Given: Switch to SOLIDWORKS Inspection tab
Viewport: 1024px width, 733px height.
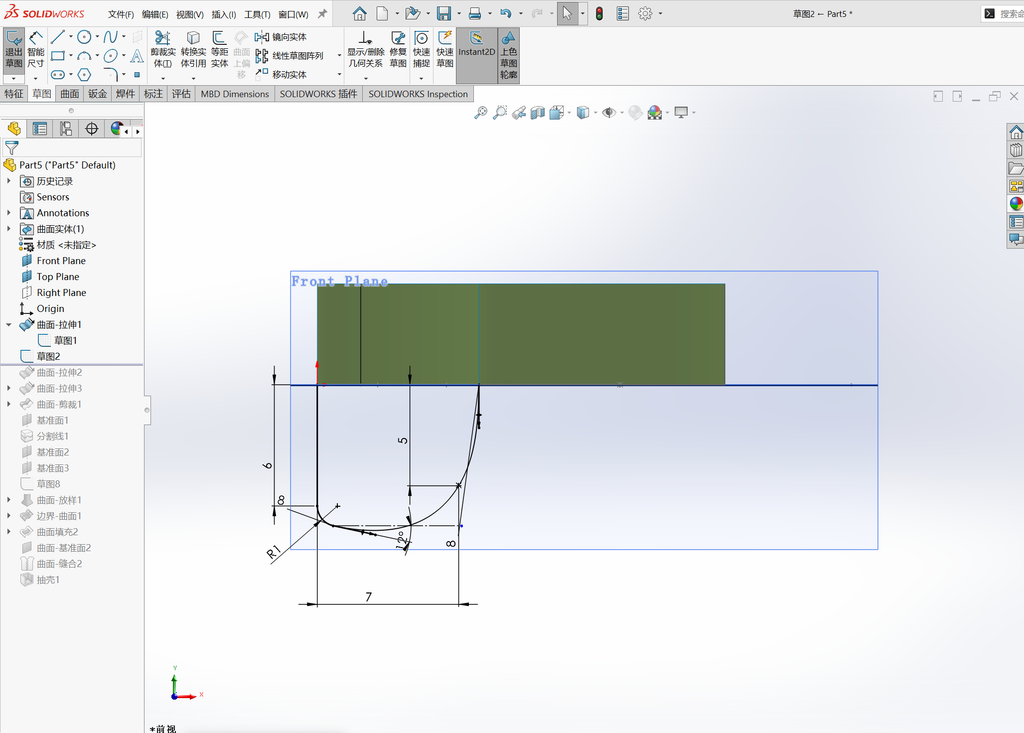Looking at the screenshot, I should tap(418, 94).
